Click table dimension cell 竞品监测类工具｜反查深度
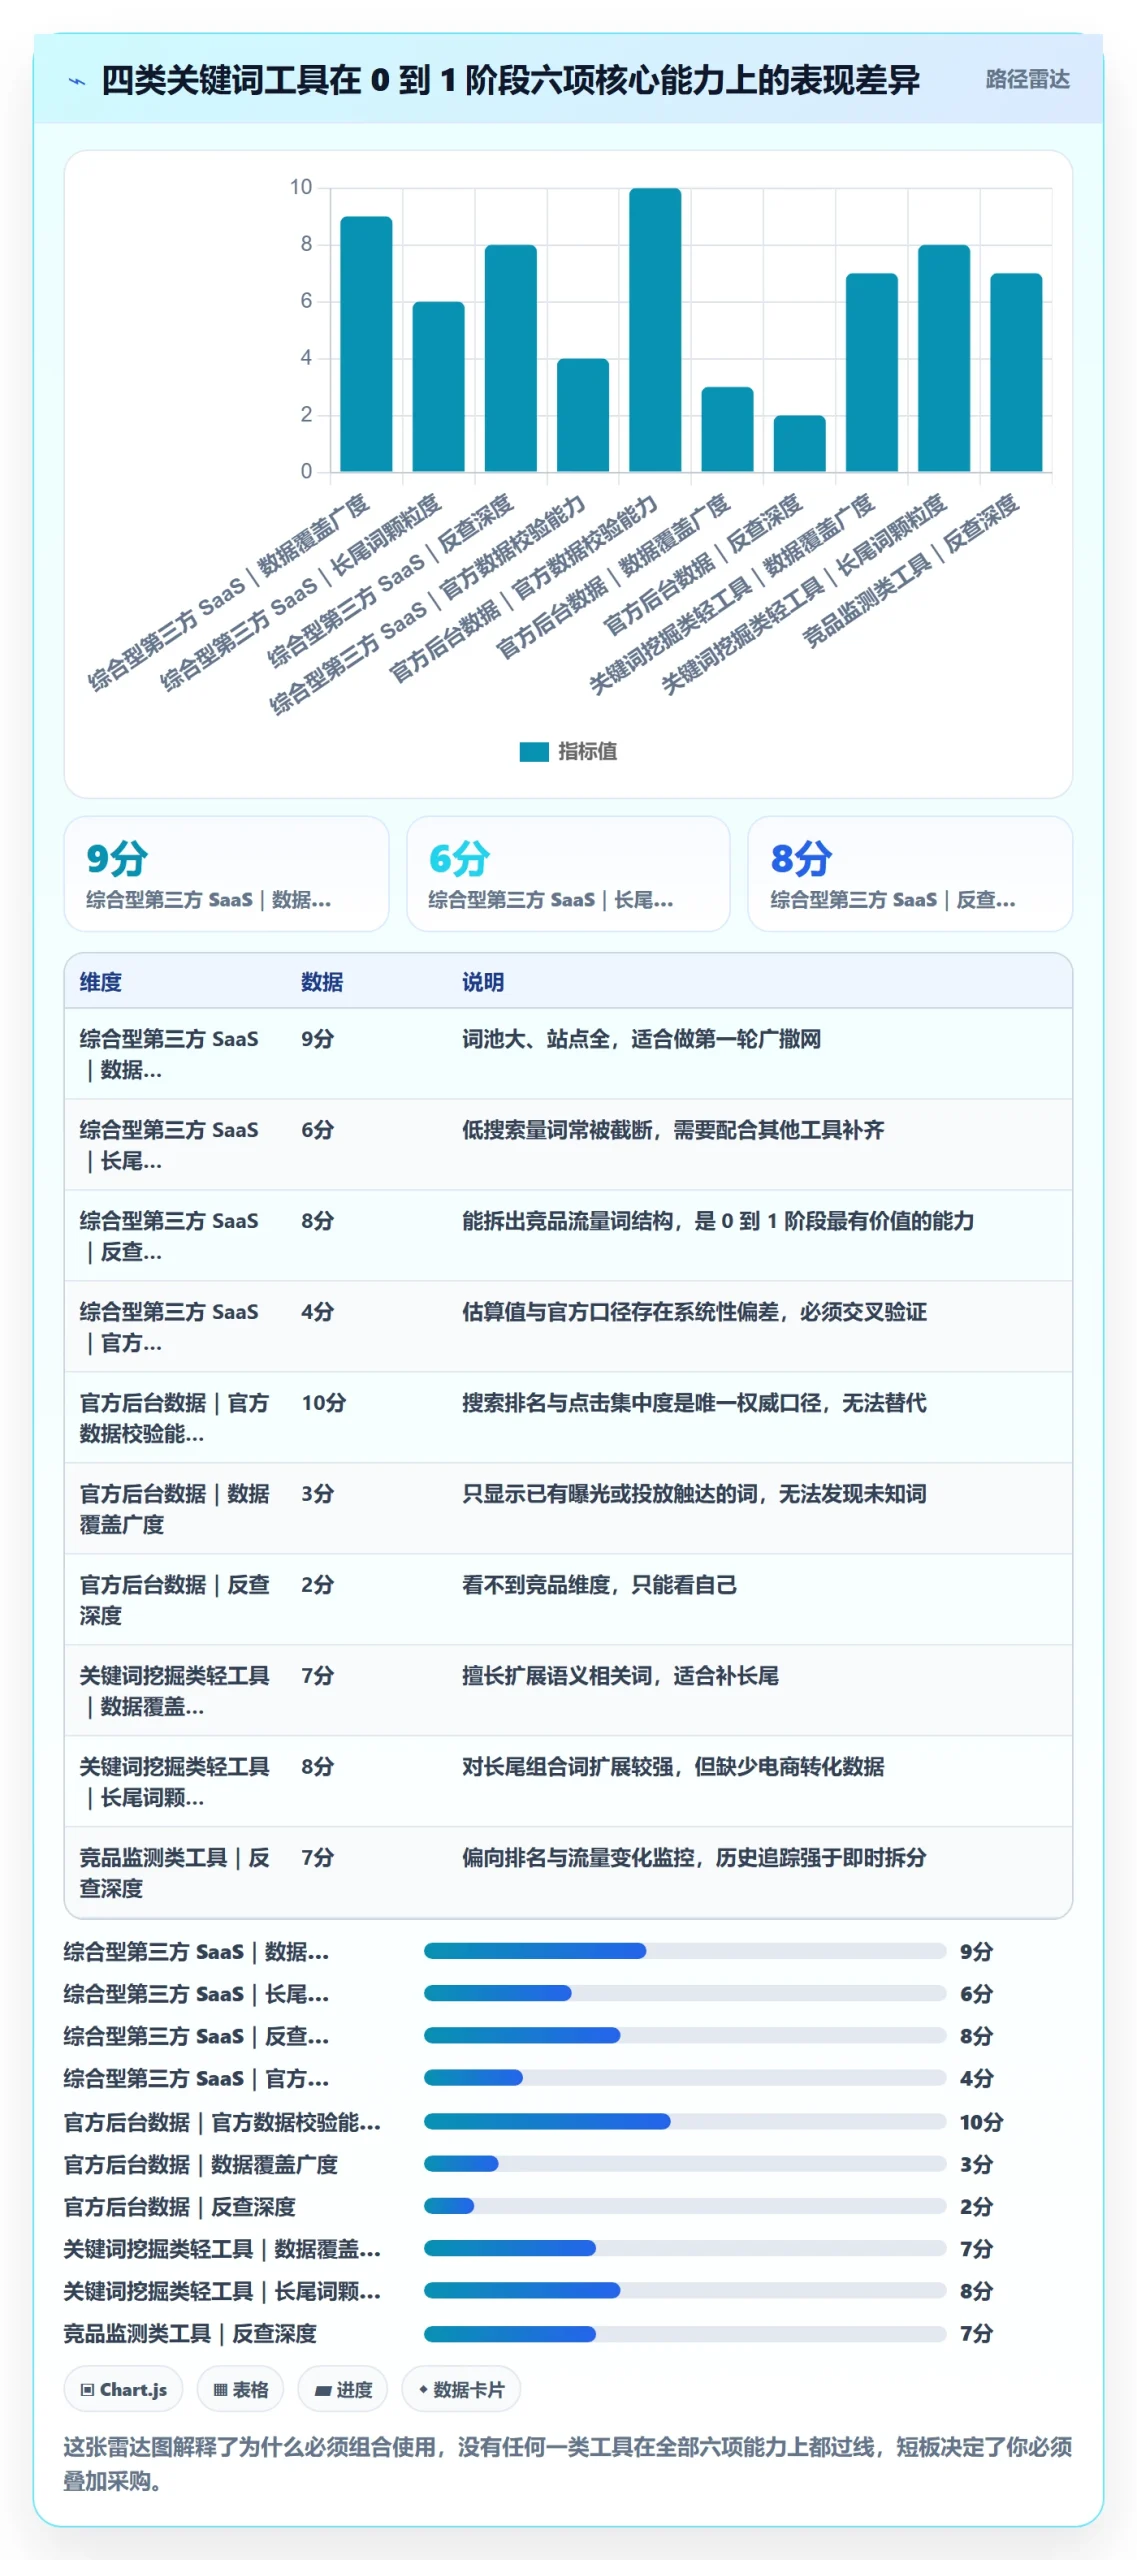 point(175,1873)
